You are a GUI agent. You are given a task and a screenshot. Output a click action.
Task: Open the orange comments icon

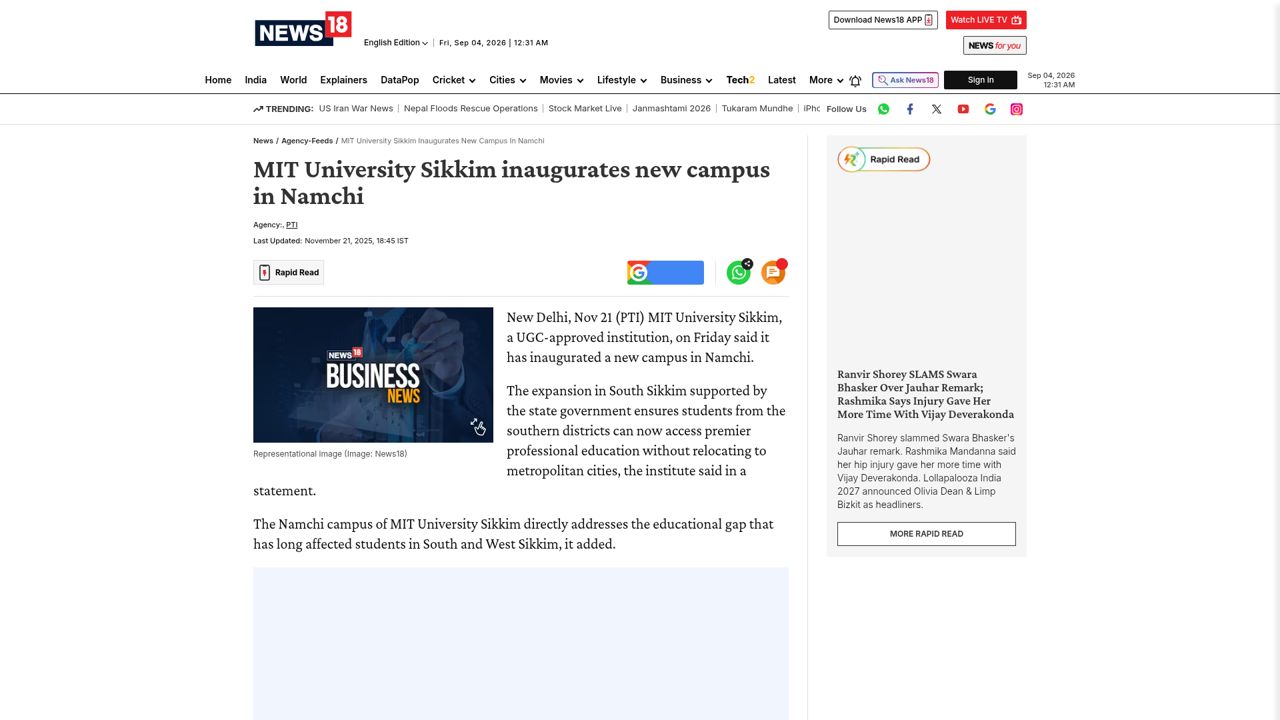click(x=773, y=272)
